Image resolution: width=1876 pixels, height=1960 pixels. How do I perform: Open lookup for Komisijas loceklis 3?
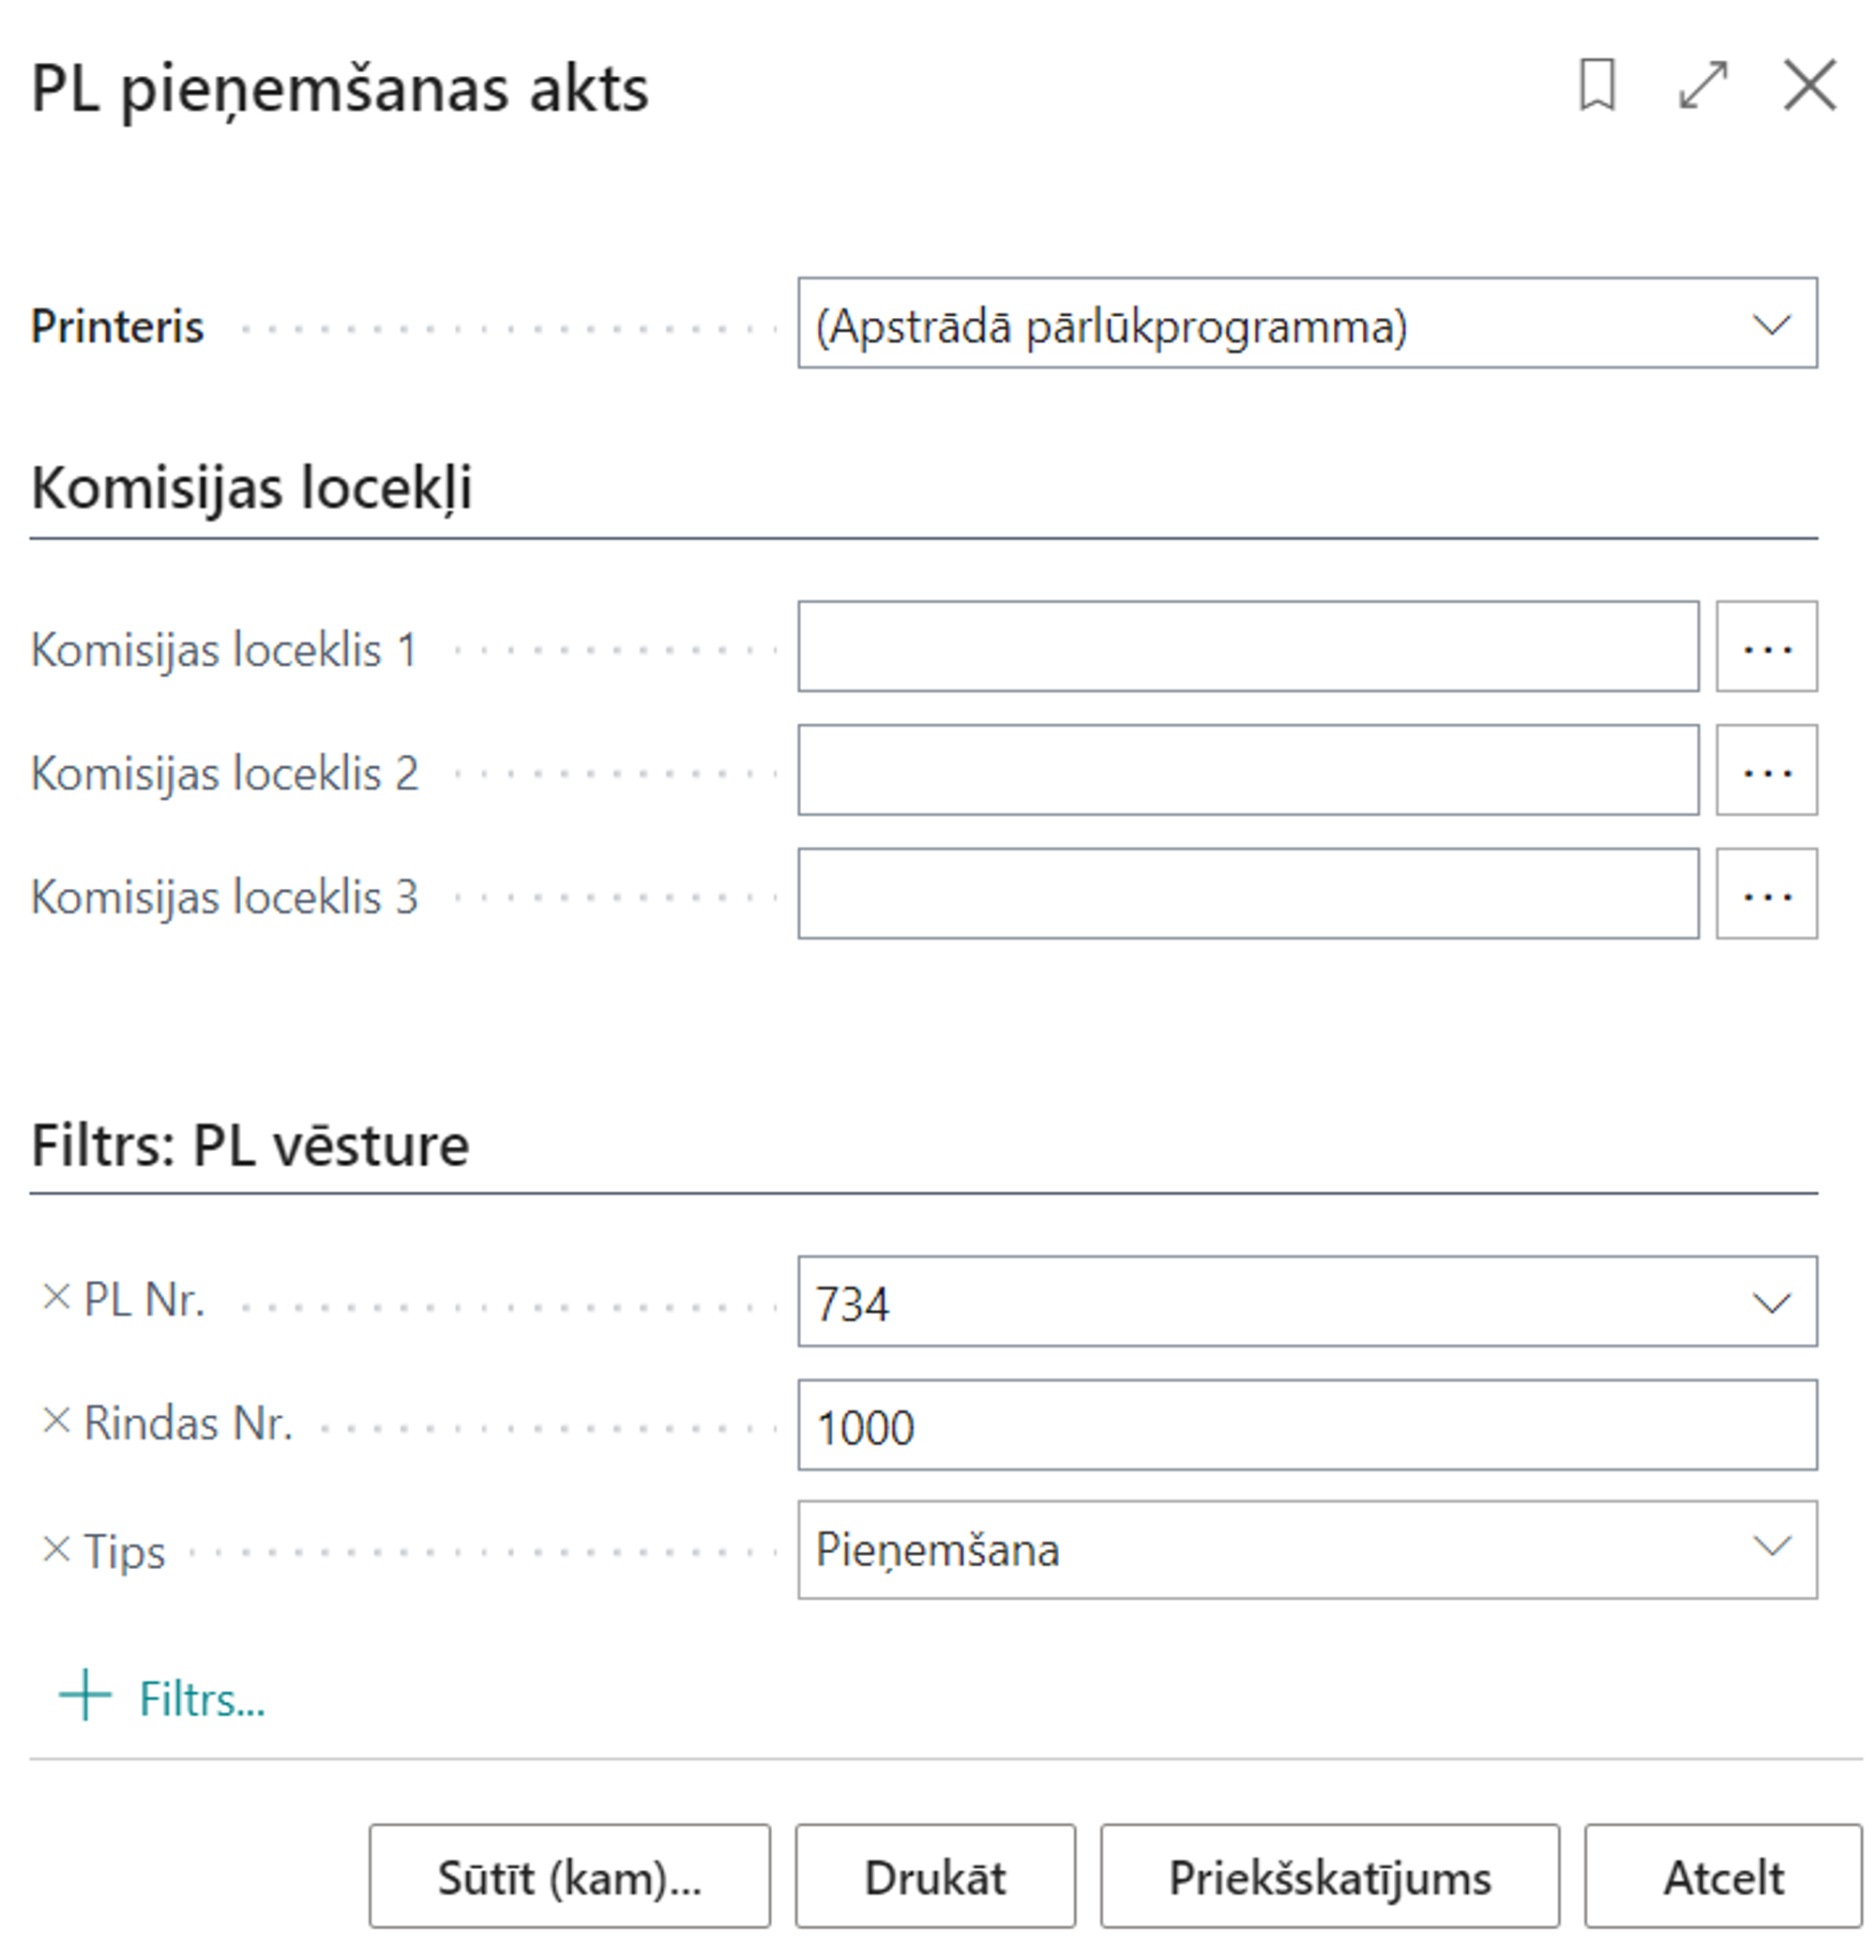pyautogui.click(x=1766, y=894)
